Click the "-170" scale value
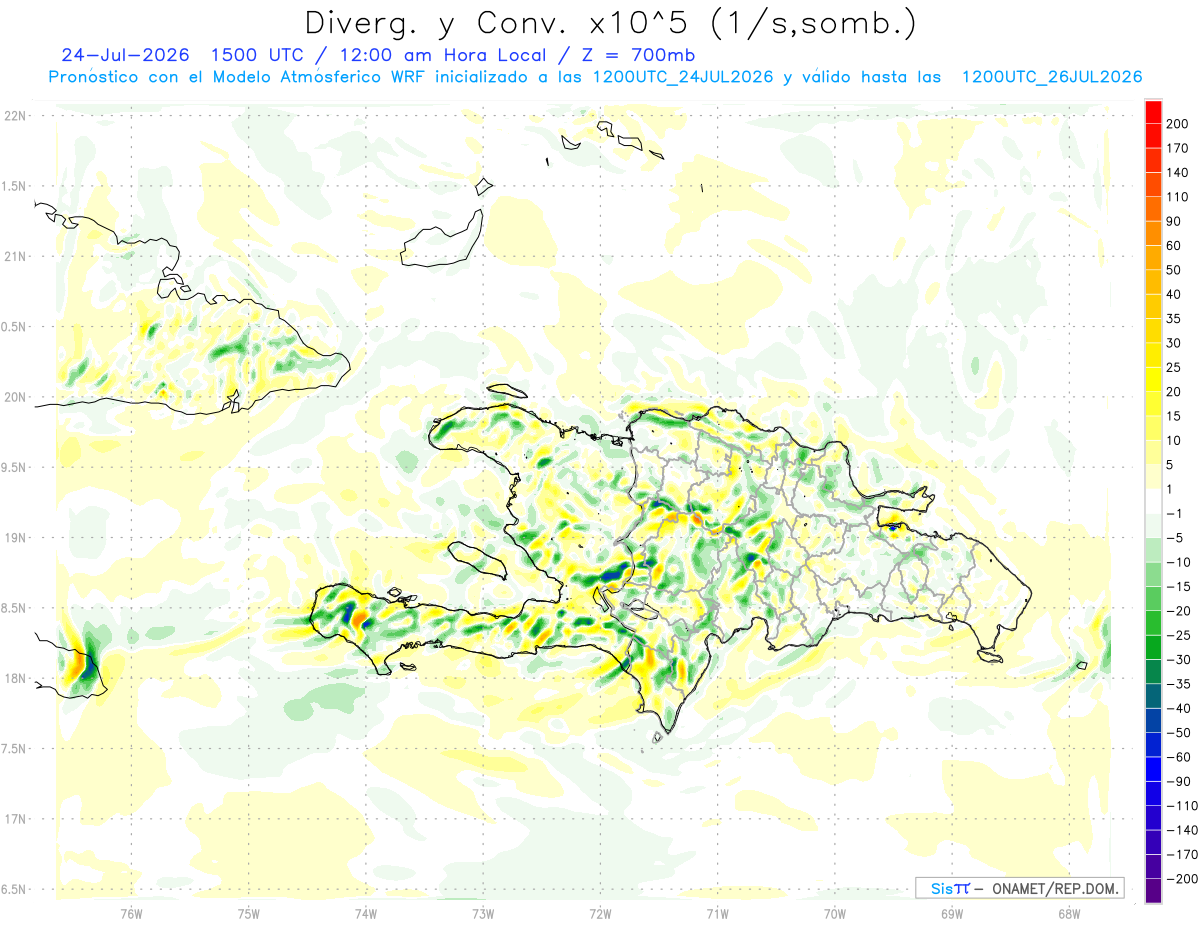The height and width of the screenshot is (927, 1200). (1180, 855)
